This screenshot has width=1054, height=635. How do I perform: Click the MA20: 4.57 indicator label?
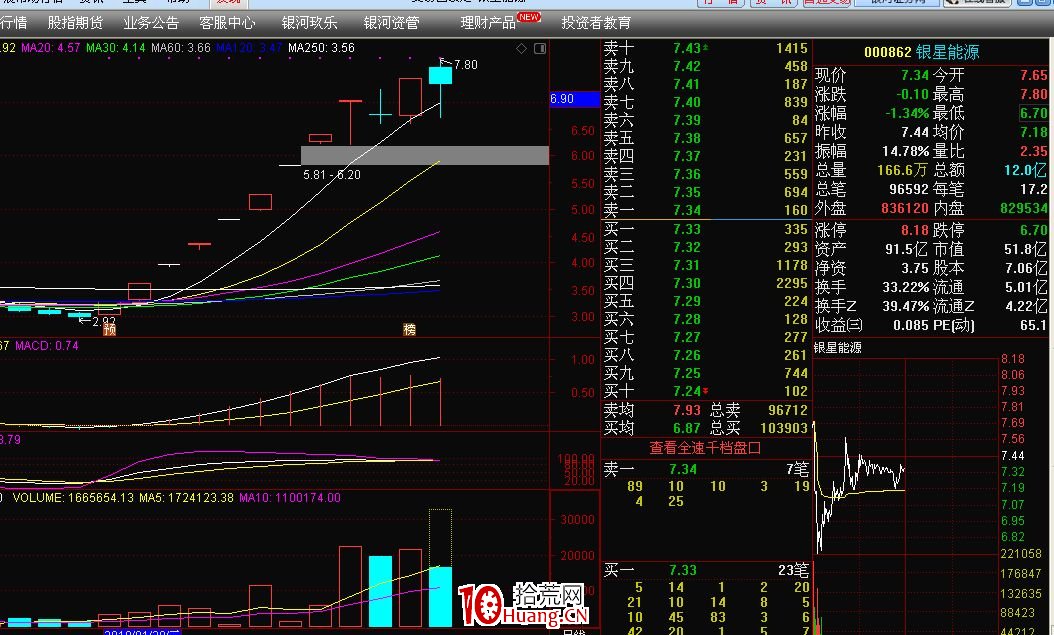click(50, 48)
